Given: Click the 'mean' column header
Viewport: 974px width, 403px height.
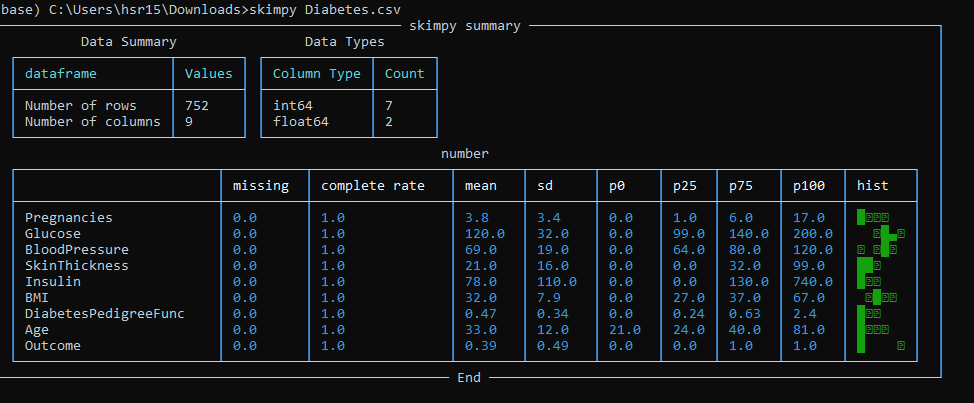Looking at the screenshot, I should [x=481, y=186].
